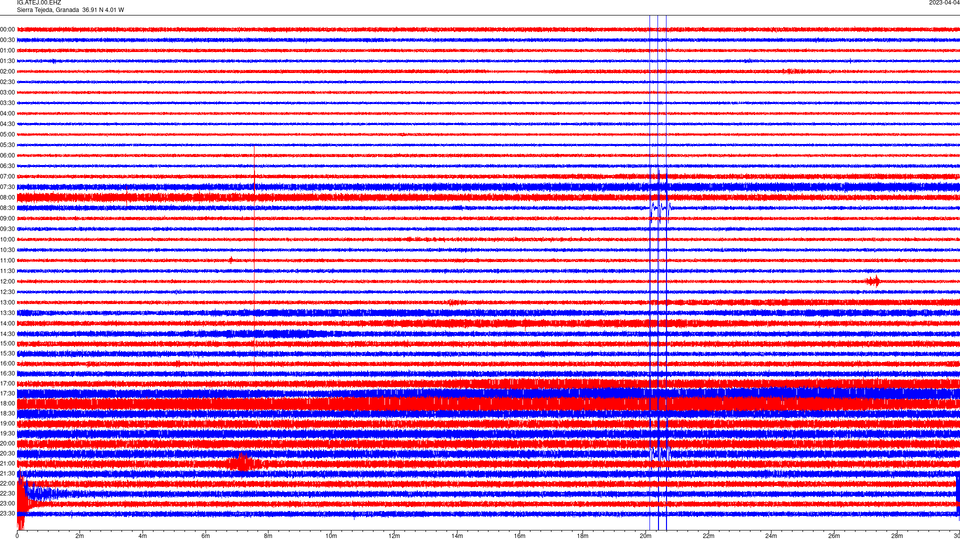Screen dimensions: 960x540
Task: Select the 07:00 trace time label
Action: tap(7, 176)
